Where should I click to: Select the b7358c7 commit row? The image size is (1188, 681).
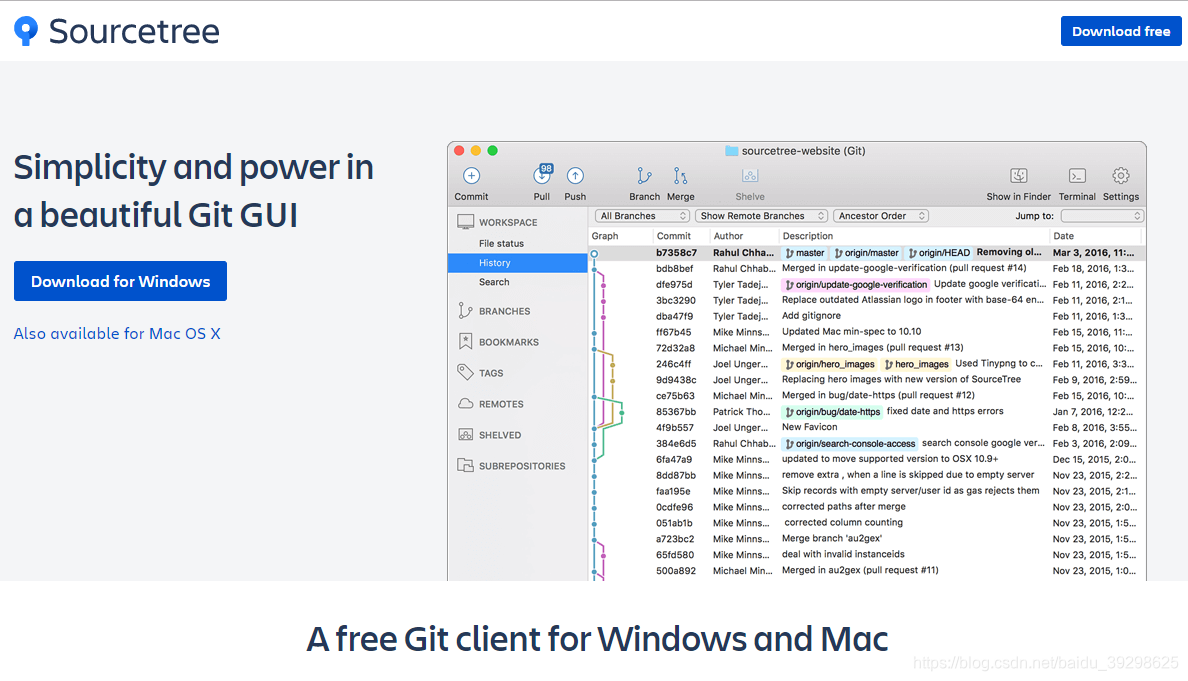point(866,252)
